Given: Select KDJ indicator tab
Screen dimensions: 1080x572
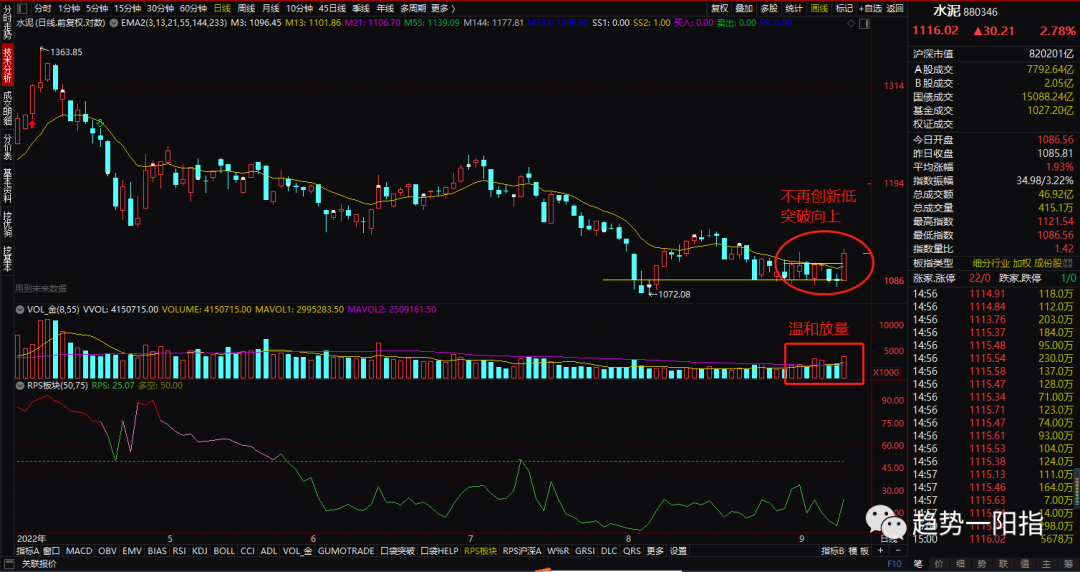Looking at the screenshot, I should tap(200, 551).
